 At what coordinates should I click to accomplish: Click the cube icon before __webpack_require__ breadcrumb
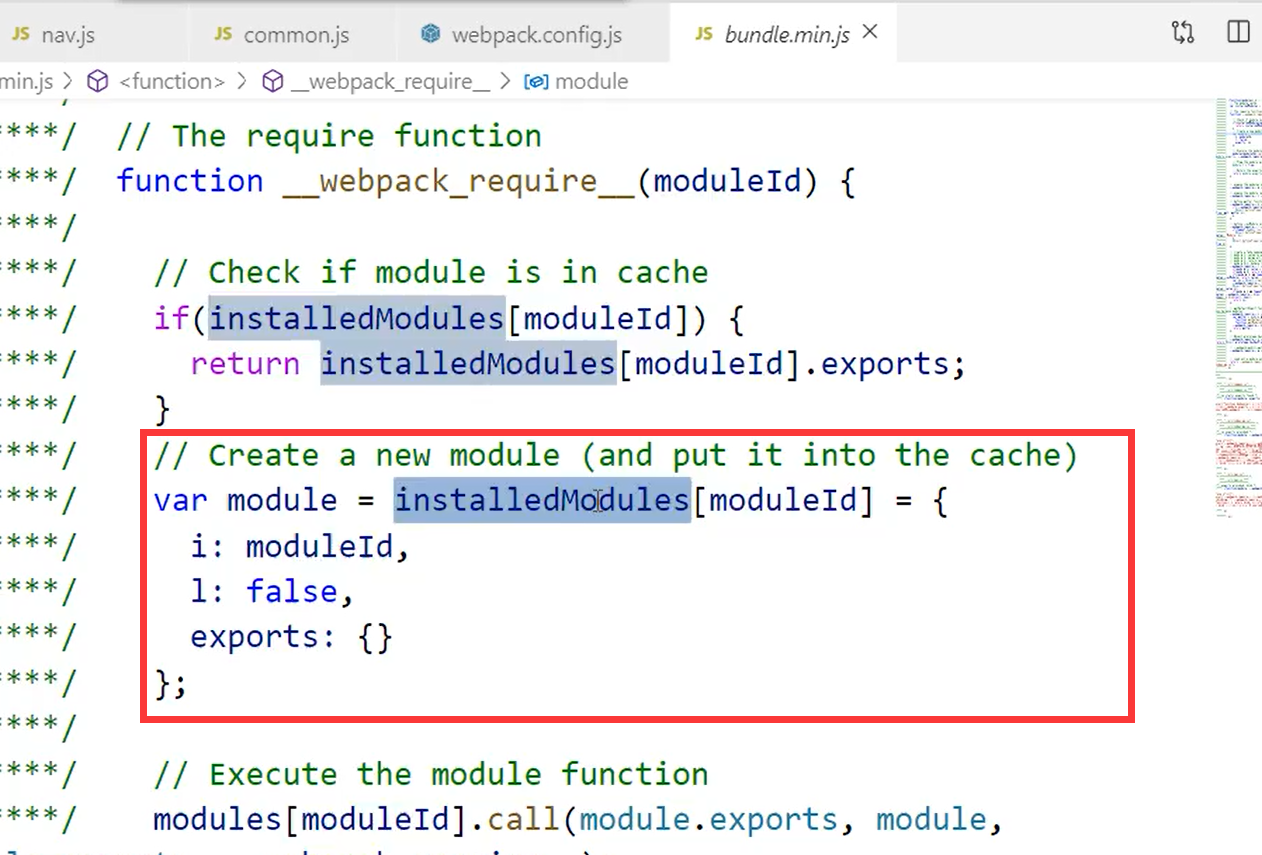coord(272,82)
